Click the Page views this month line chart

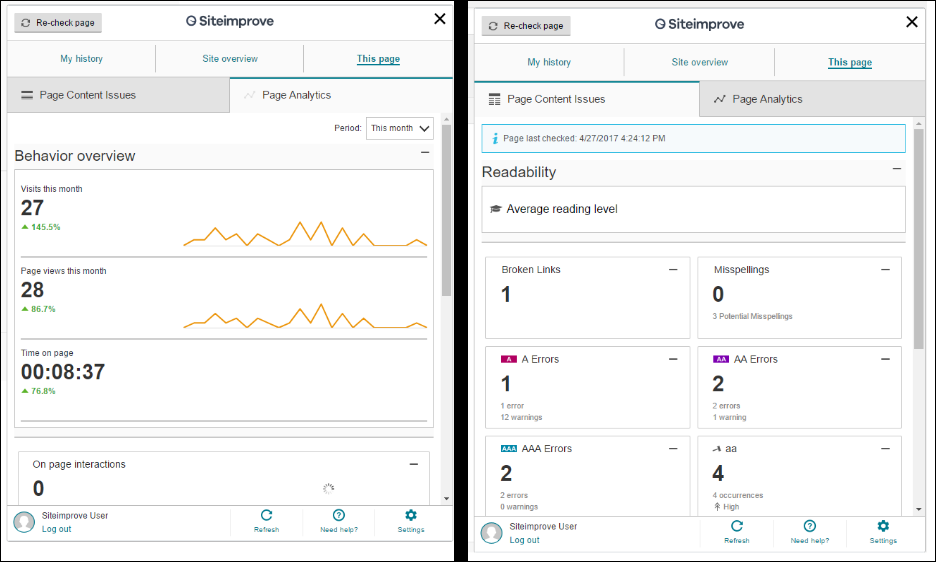(x=305, y=316)
